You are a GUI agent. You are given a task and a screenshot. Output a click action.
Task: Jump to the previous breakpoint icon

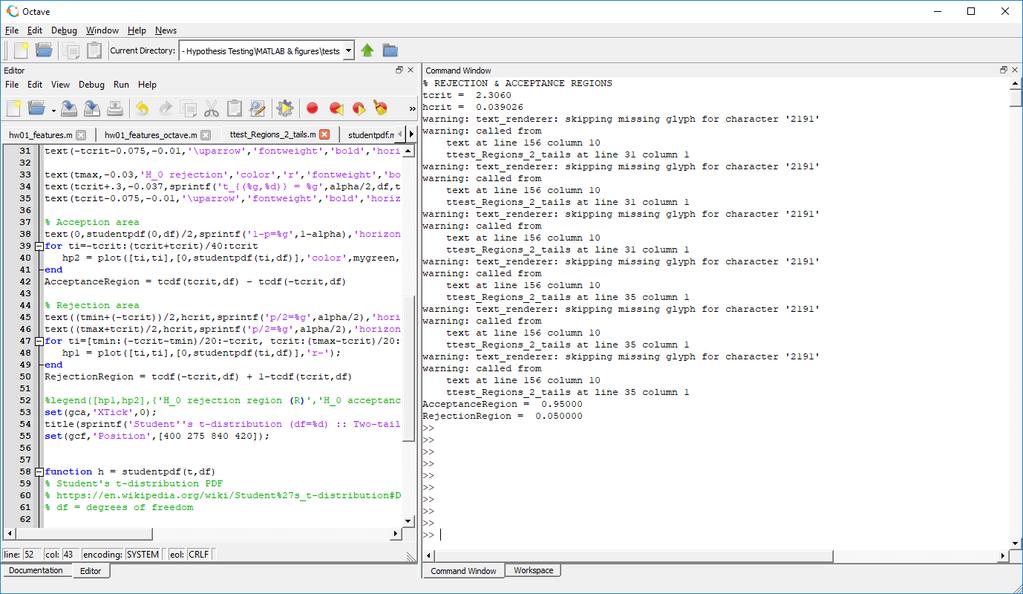[336, 108]
